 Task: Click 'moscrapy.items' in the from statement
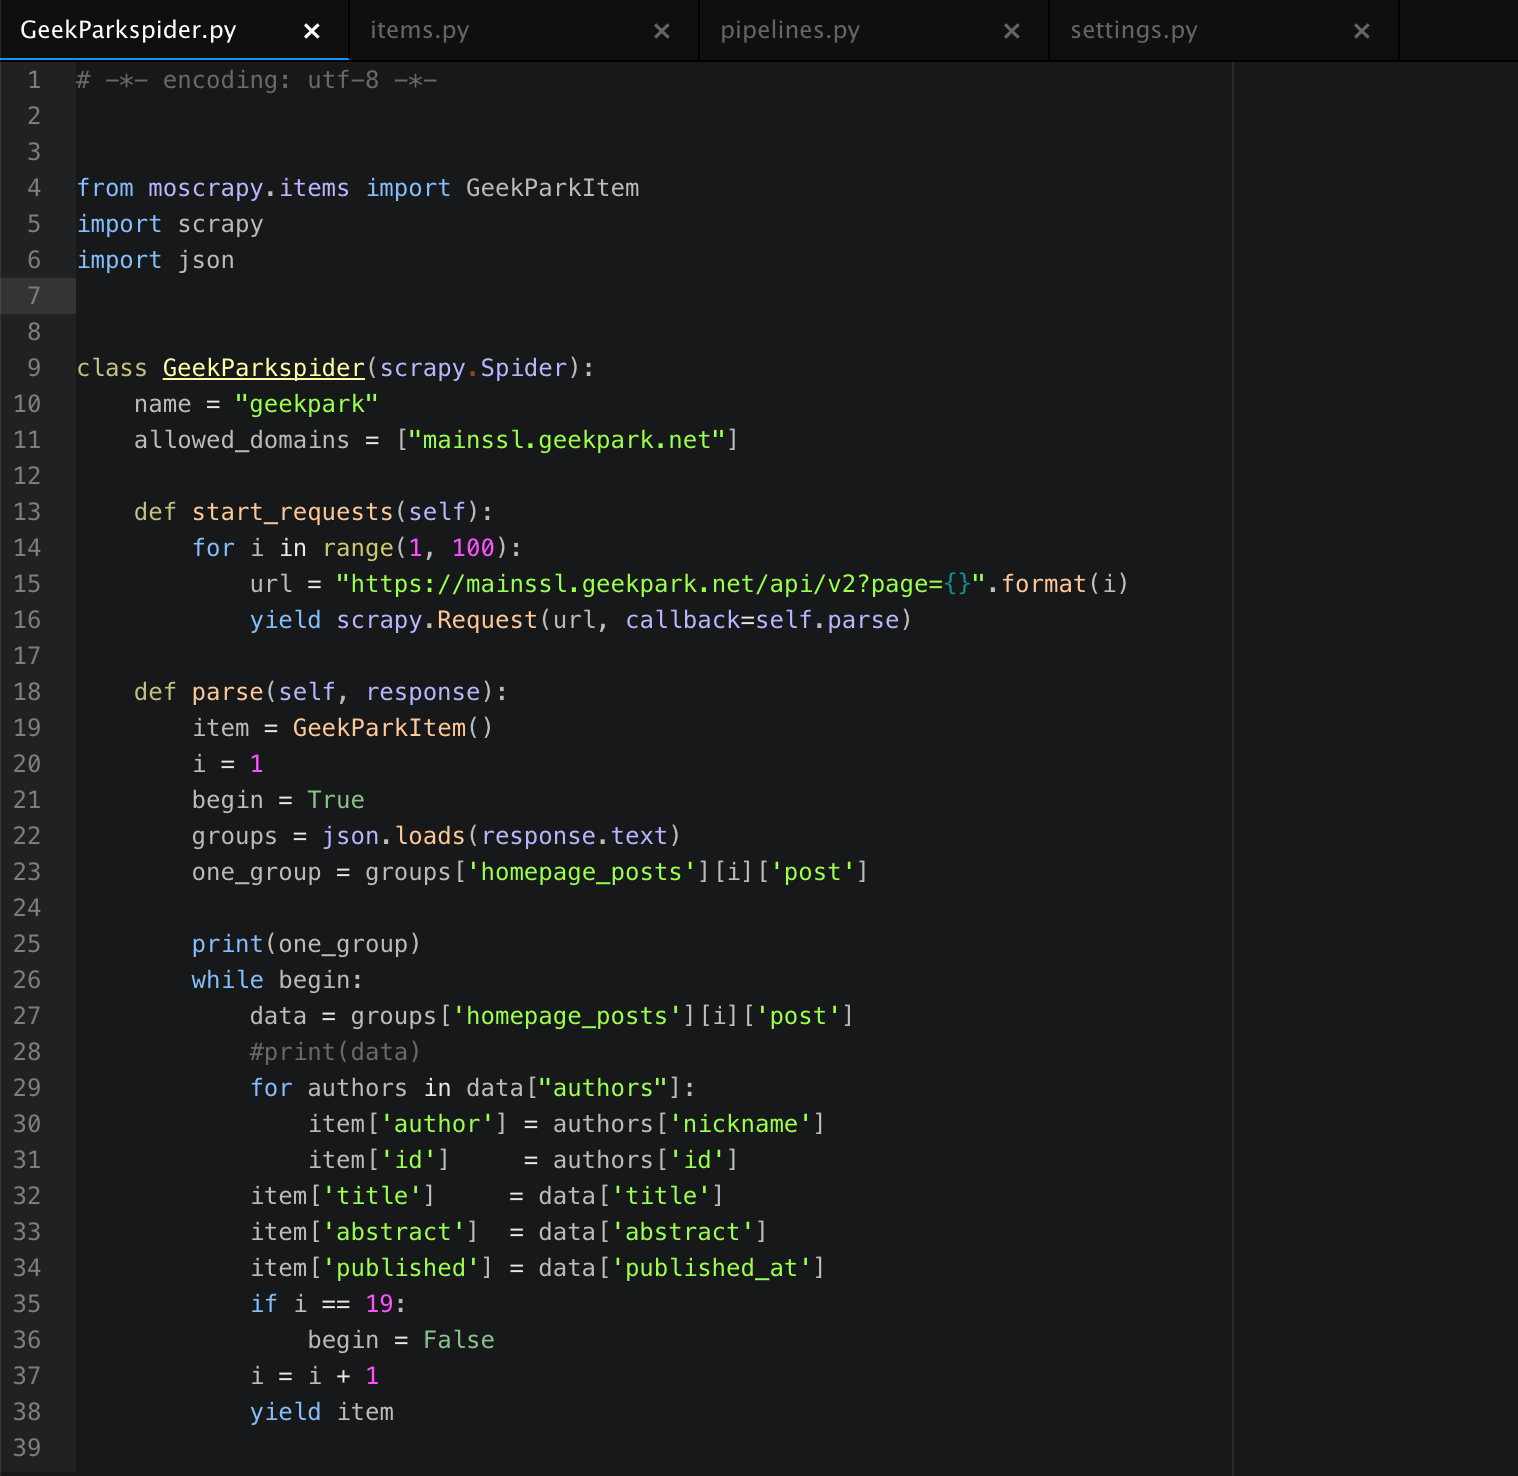point(249,188)
